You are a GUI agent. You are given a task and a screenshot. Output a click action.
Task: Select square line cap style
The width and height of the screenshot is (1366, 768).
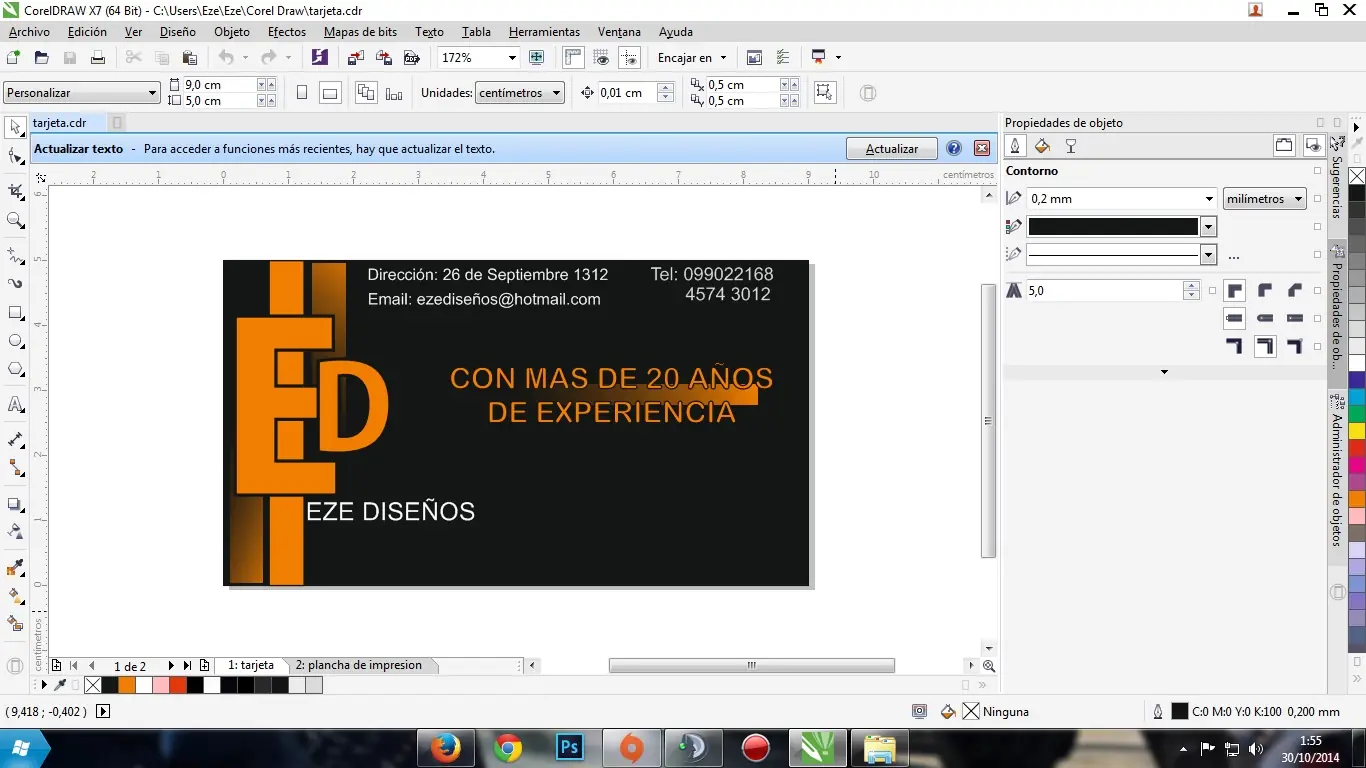[x=1234, y=319]
